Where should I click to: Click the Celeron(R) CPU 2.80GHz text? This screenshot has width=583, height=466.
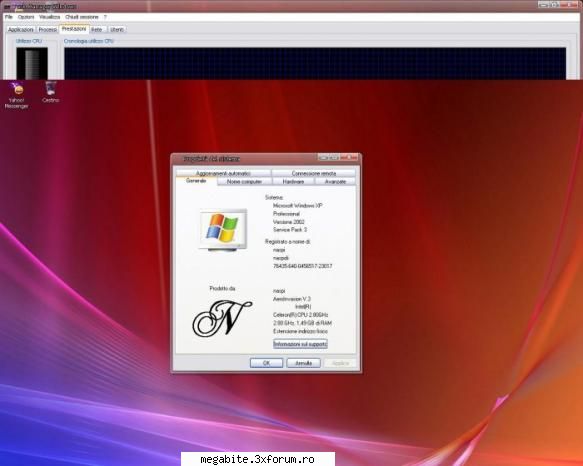301,315
